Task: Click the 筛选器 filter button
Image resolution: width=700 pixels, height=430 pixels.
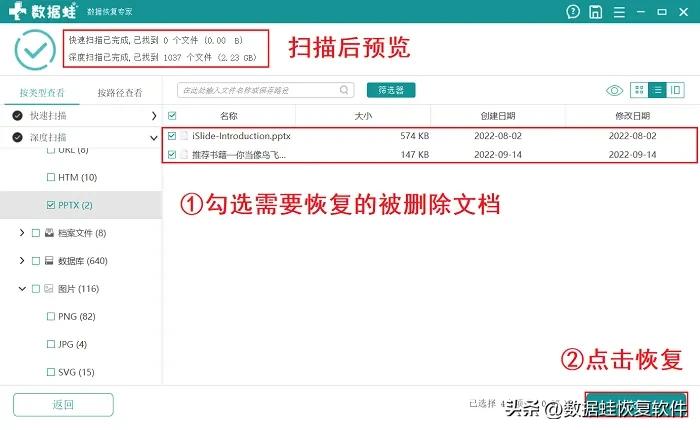Action: [391, 90]
